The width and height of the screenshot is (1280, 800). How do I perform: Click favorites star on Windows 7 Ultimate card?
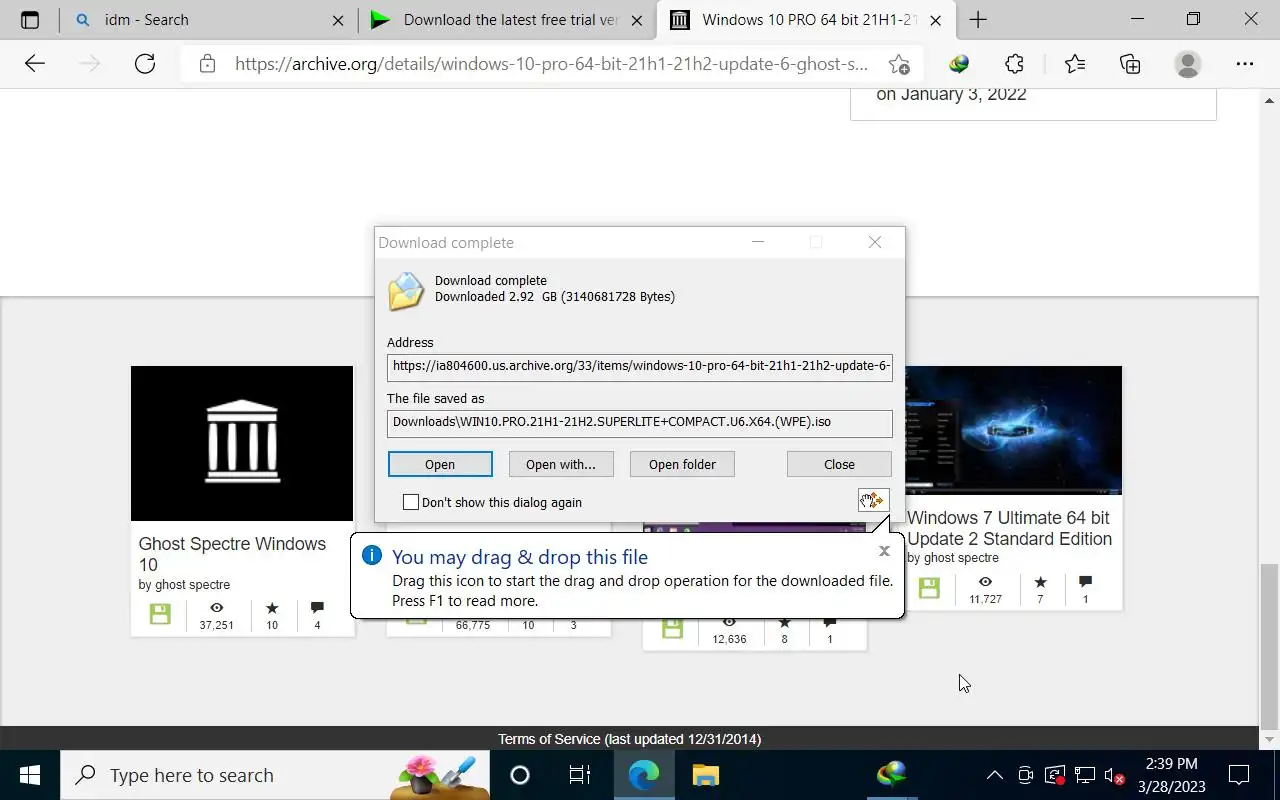[x=1040, y=581]
